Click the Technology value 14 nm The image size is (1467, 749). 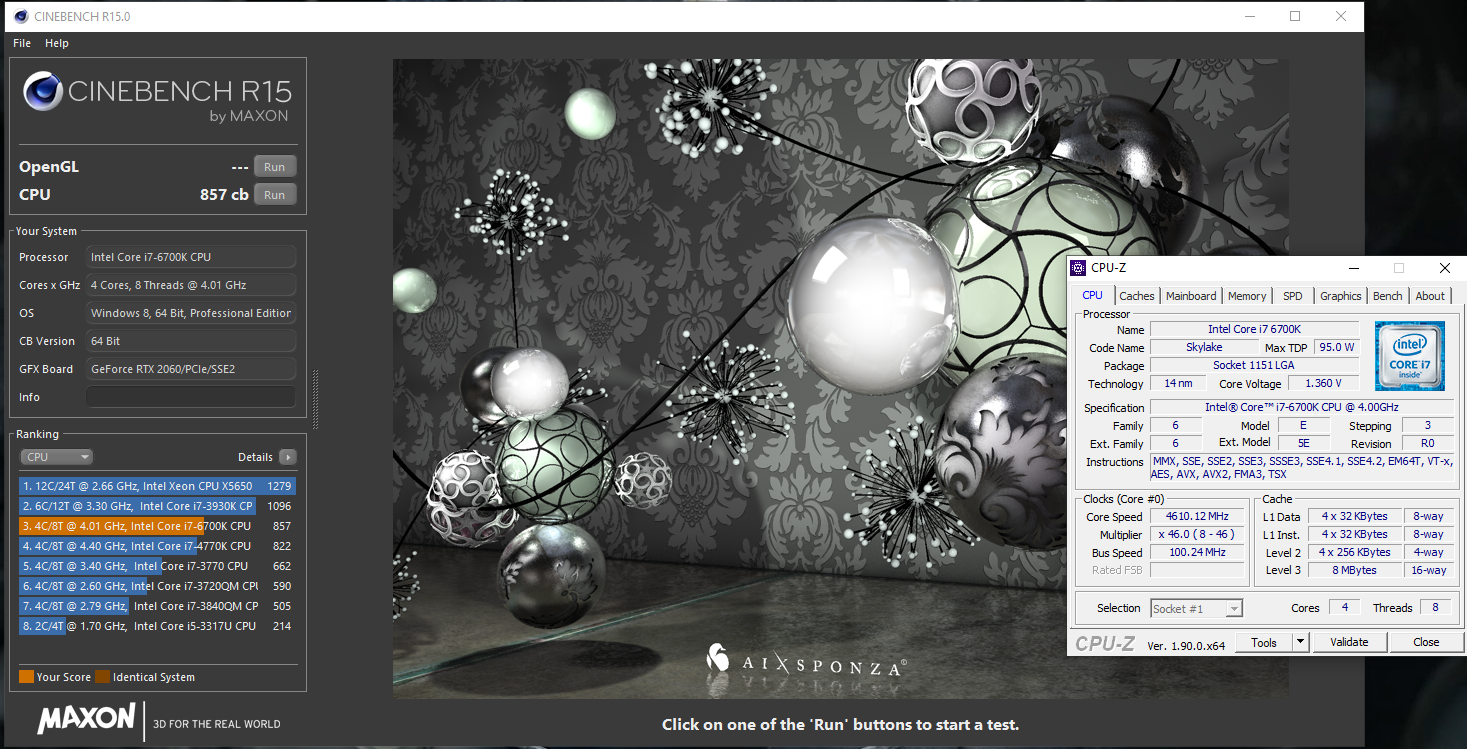[x=1178, y=383]
